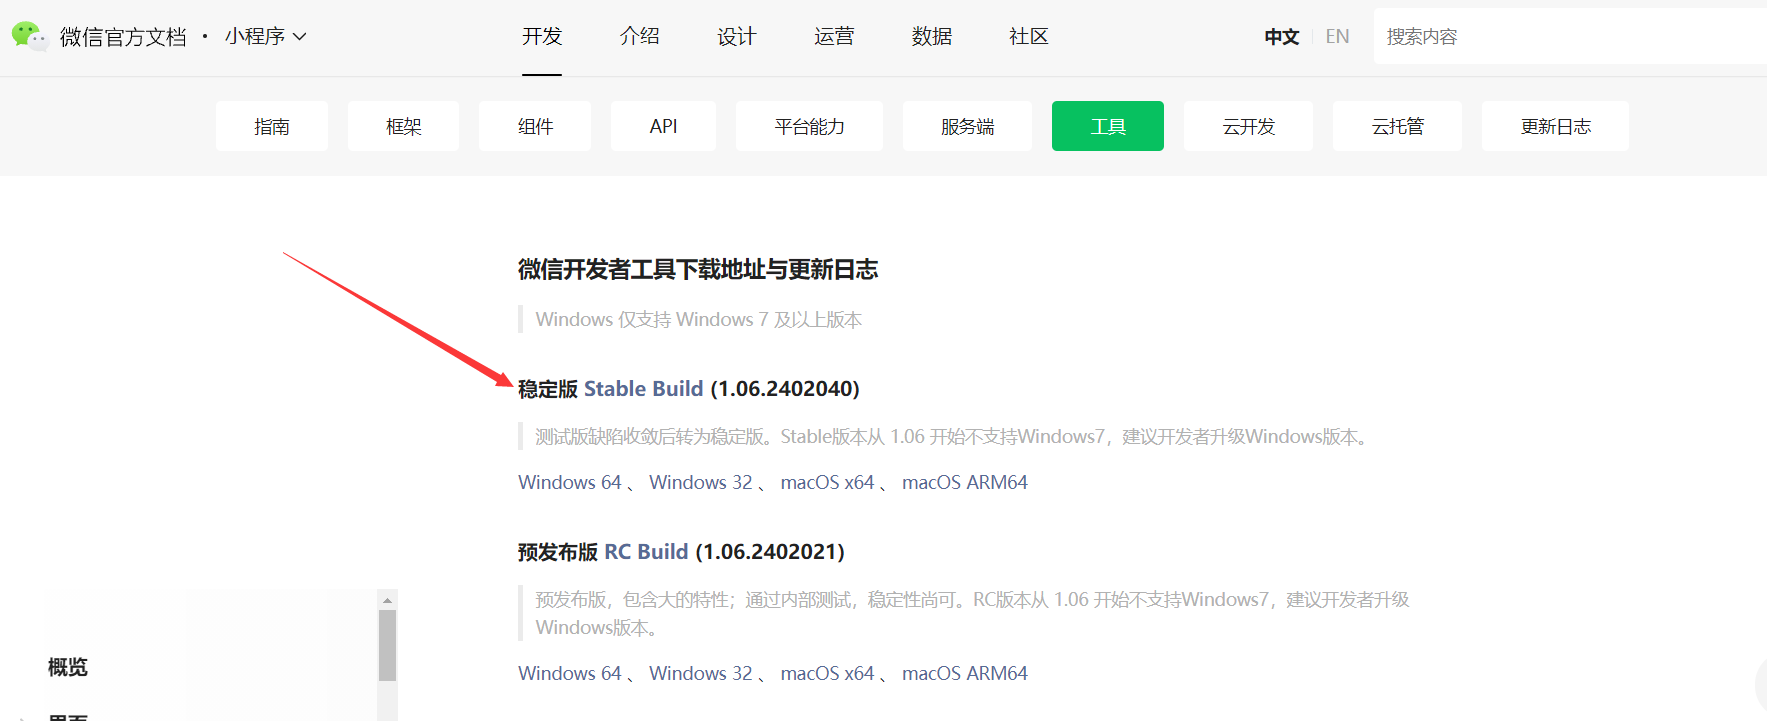Select the green 工具 tab
Image resolution: width=1767 pixels, height=721 pixels.
tap(1108, 126)
